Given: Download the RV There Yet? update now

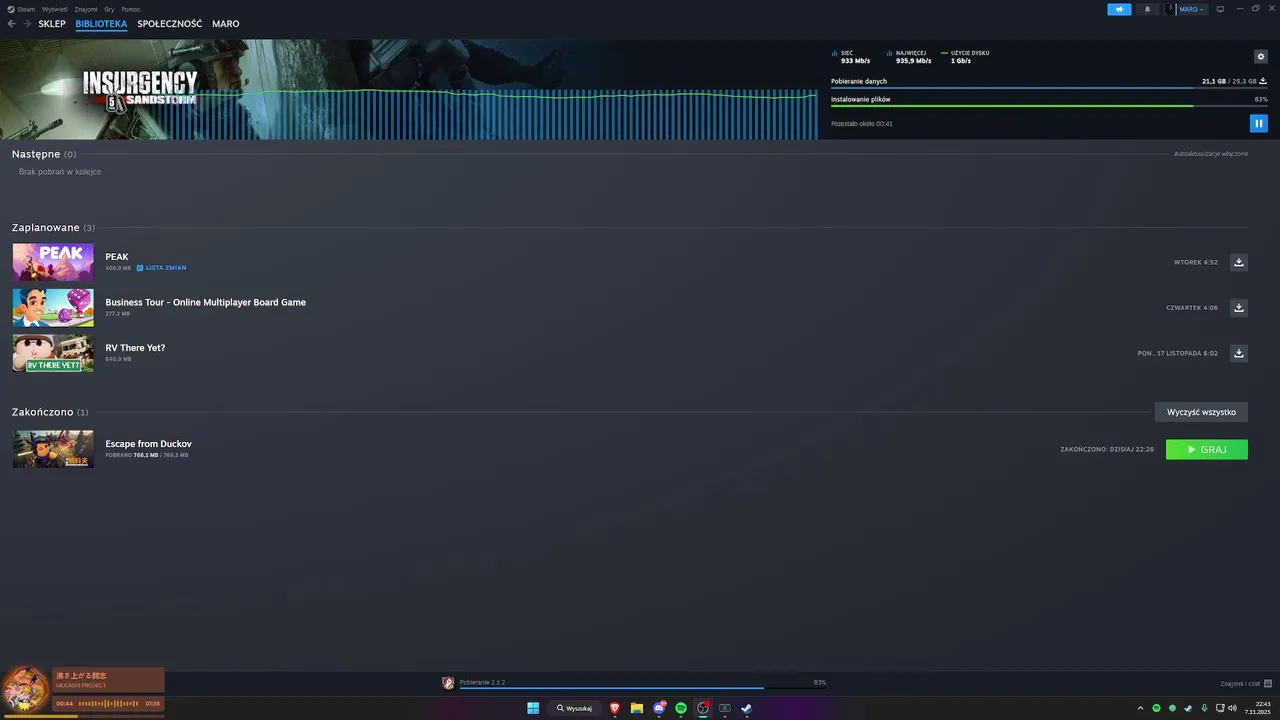Looking at the screenshot, I should point(1239,353).
